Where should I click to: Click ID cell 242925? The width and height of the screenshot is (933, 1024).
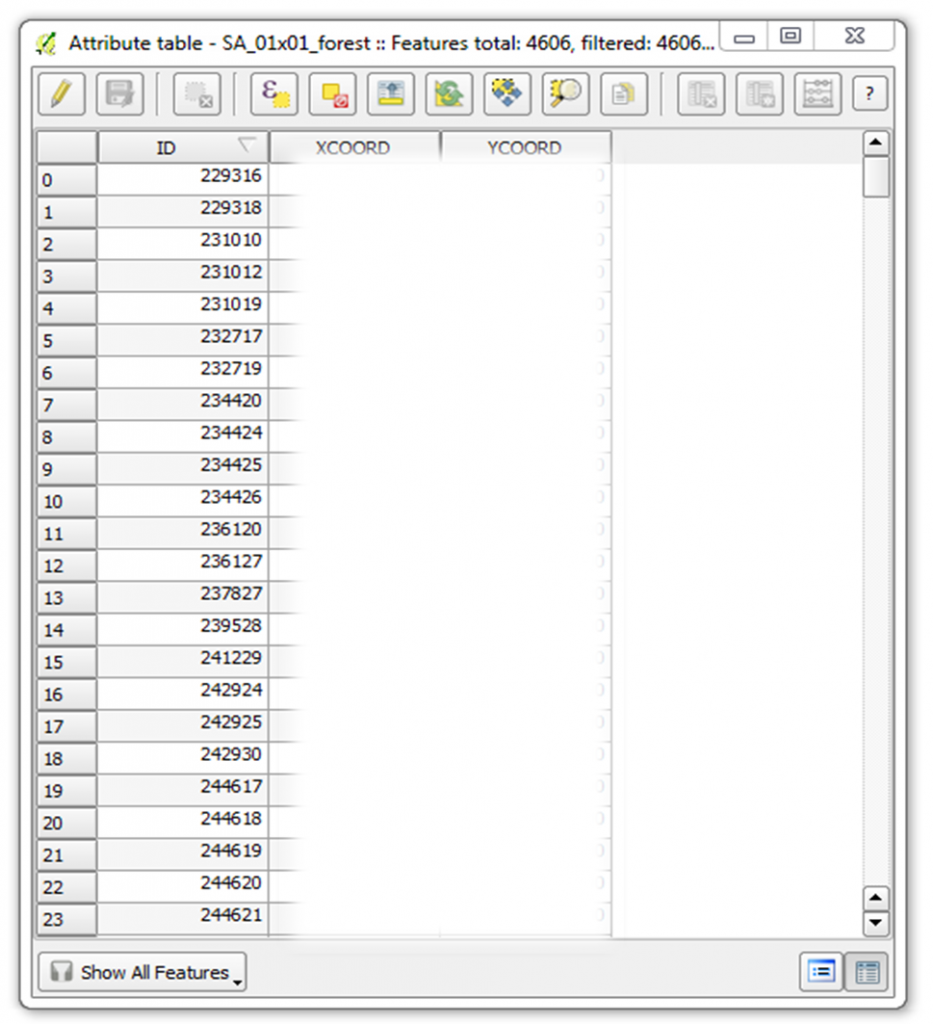pyautogui.click(x=183, y=726)
